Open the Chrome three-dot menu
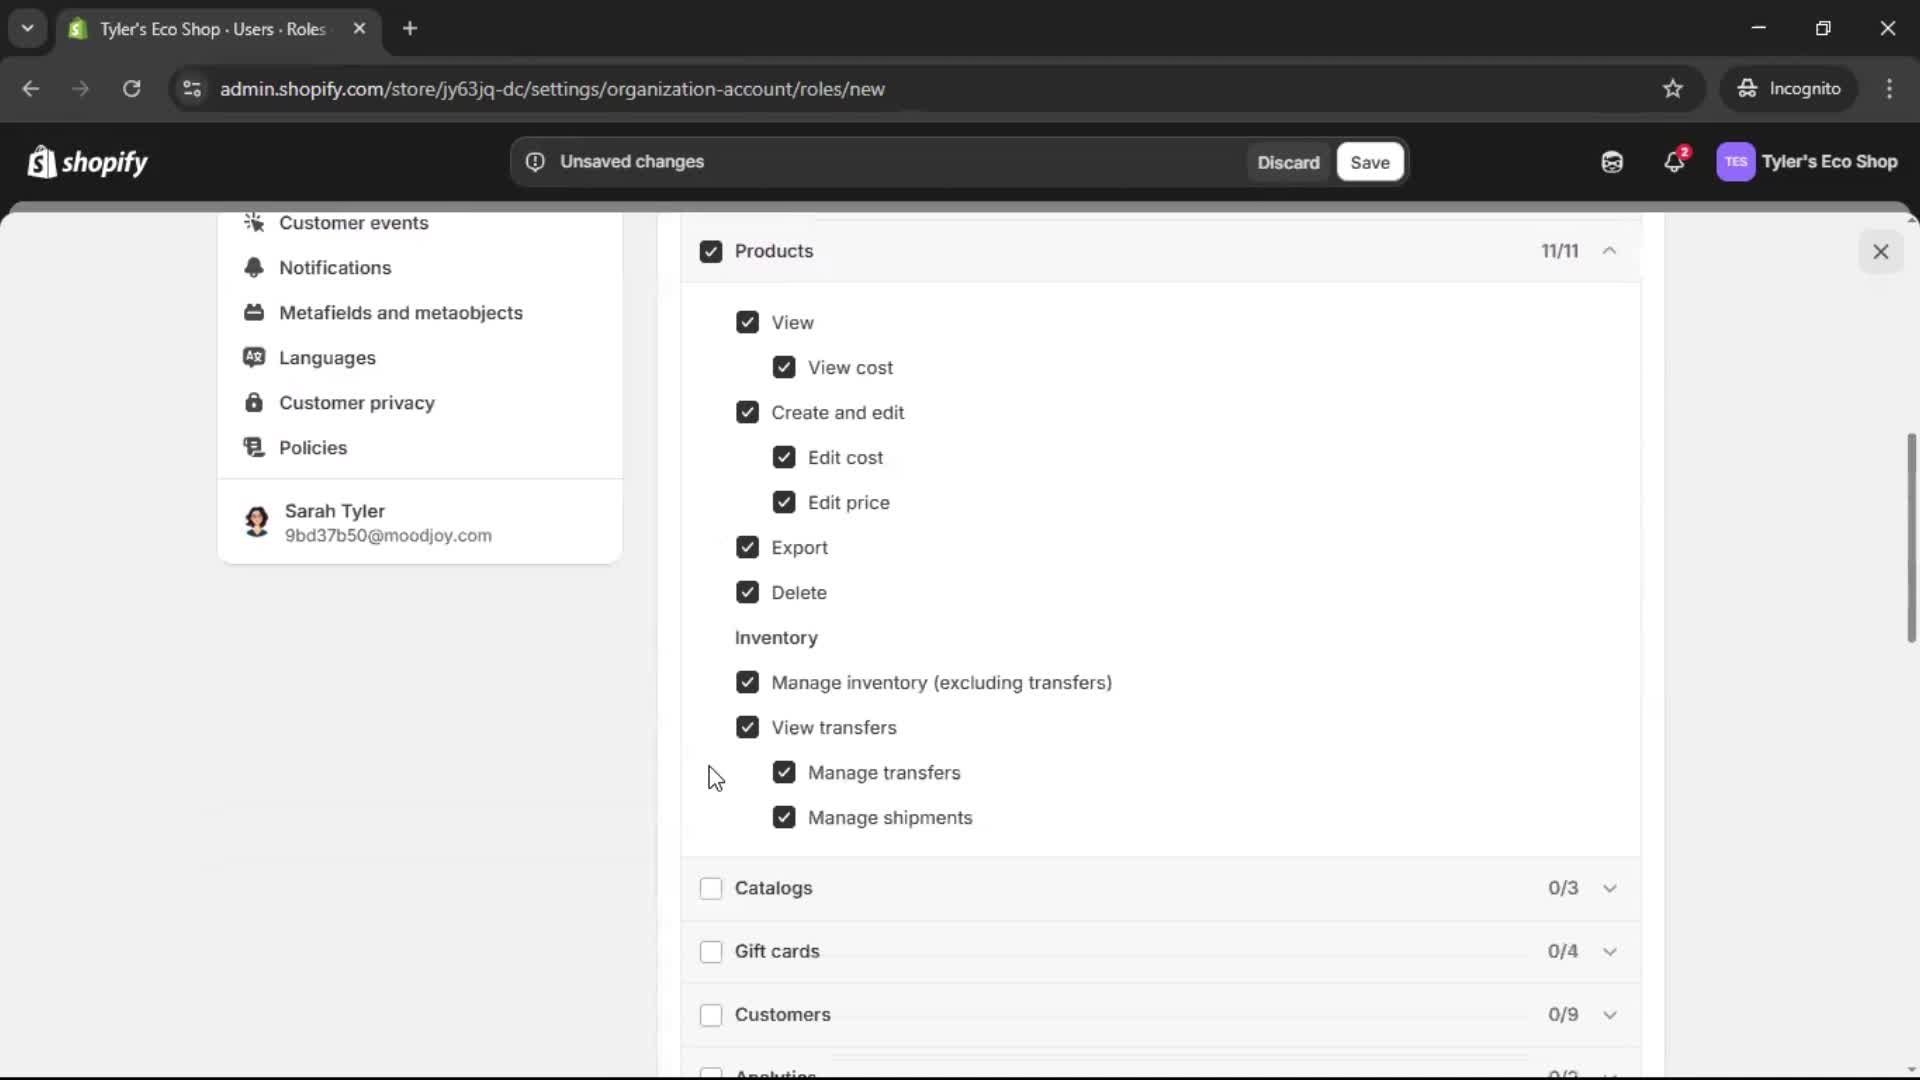 point(1891,88)
